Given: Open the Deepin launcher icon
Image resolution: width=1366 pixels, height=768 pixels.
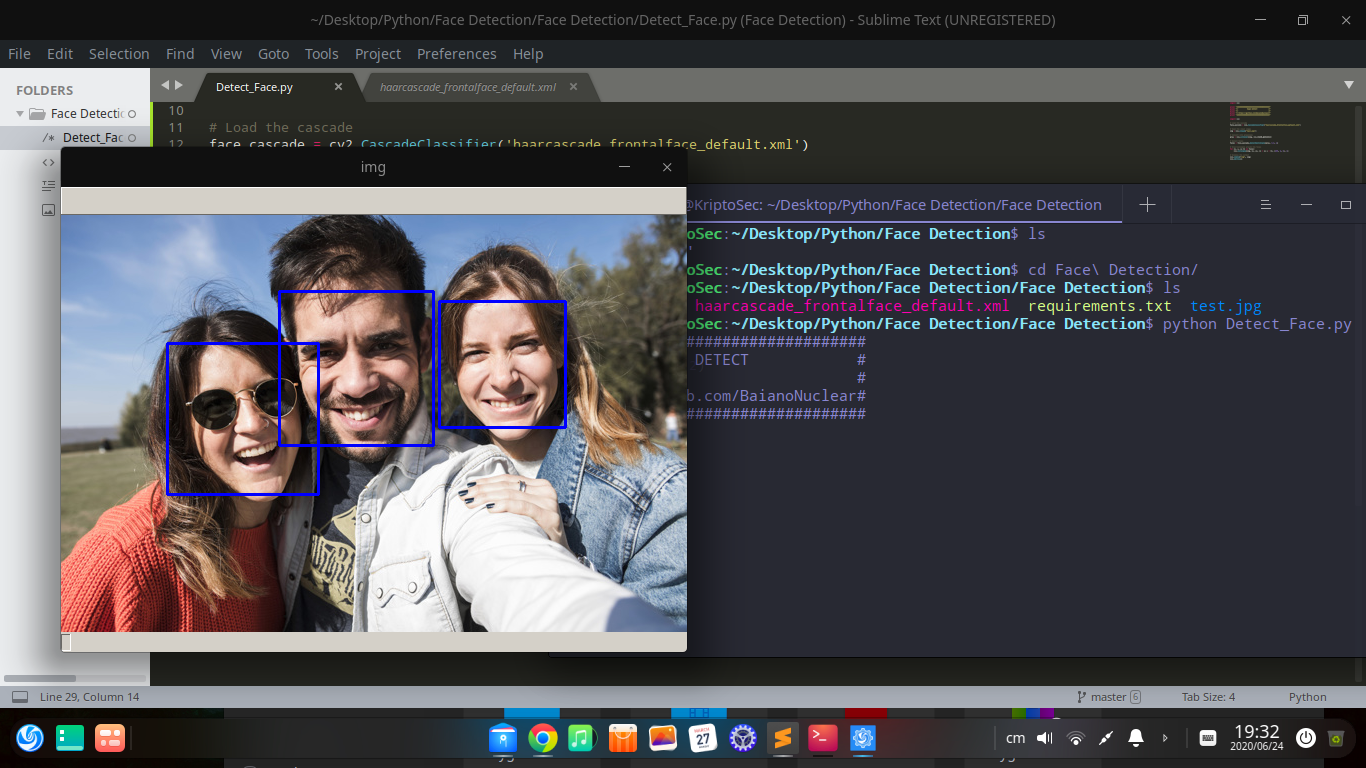Looking at the screenshot, I should point(30,738).
